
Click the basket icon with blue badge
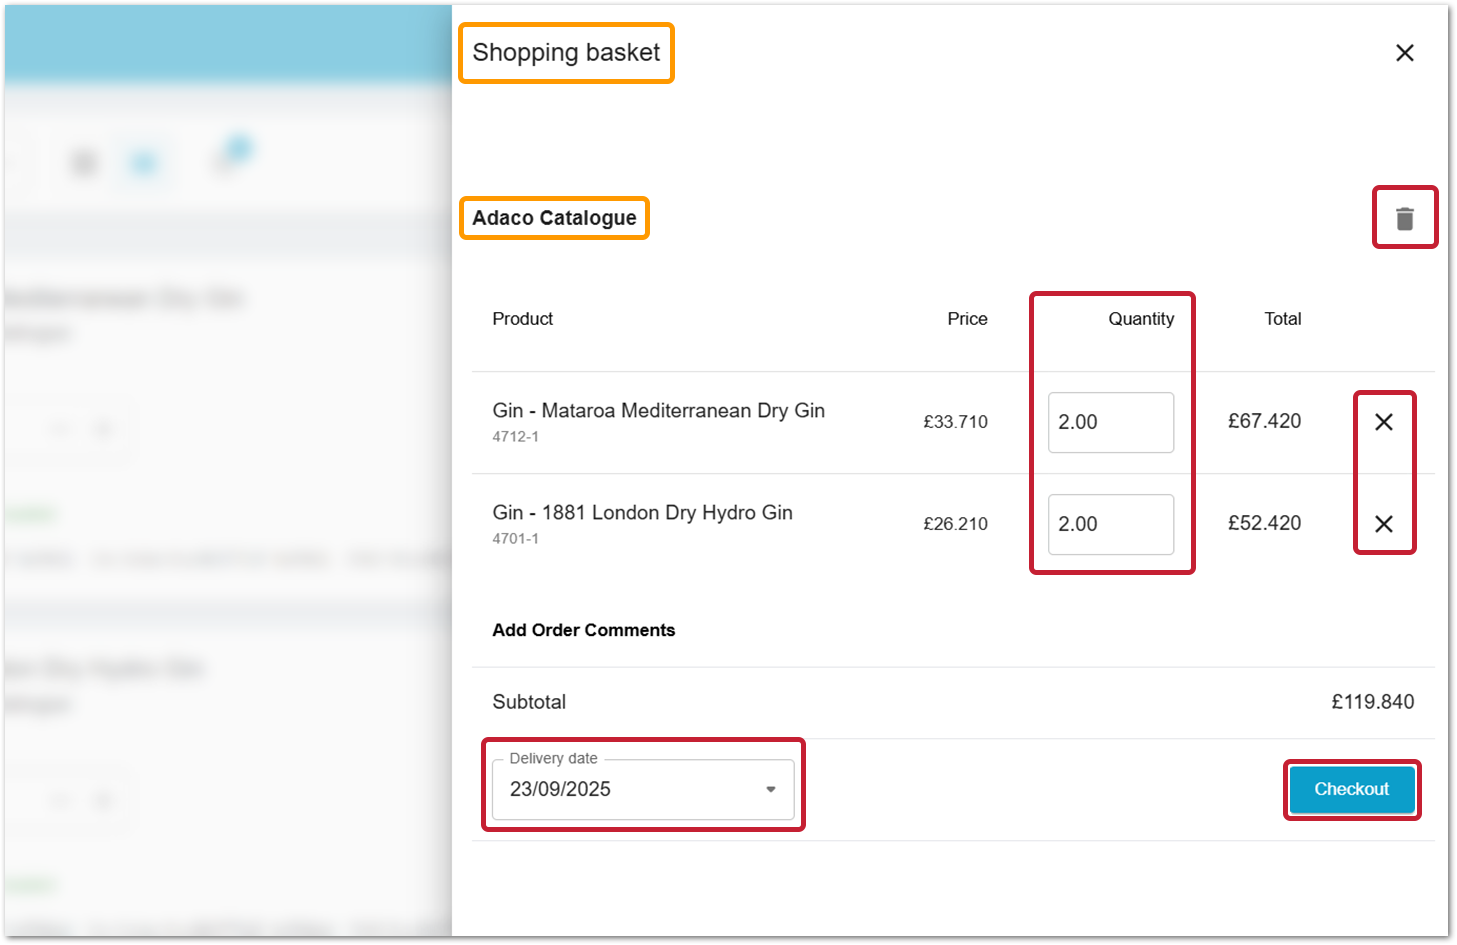tap(228, 160)
